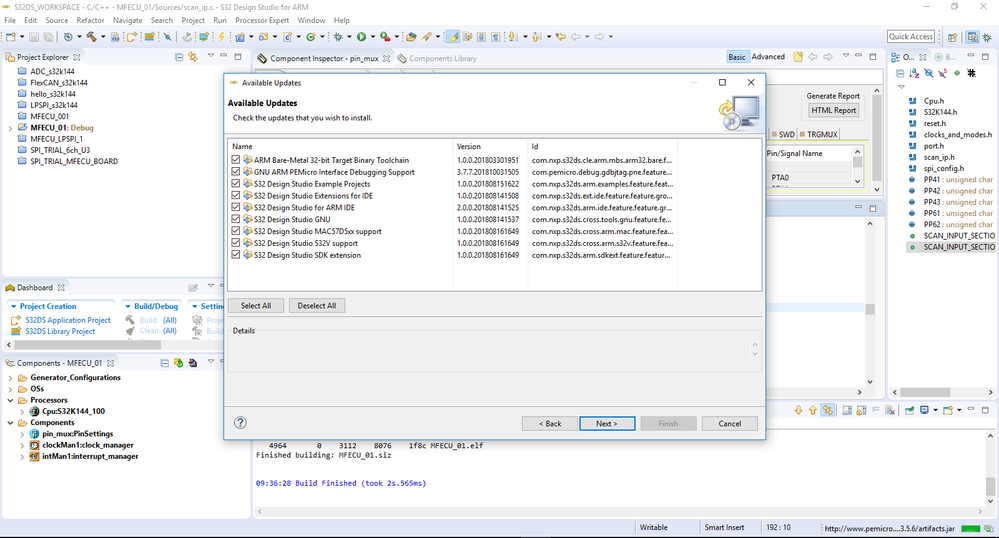Click the New file toolbar icon
The width and height of the screenshot is (999, 538).
click(x=11, y=37)
